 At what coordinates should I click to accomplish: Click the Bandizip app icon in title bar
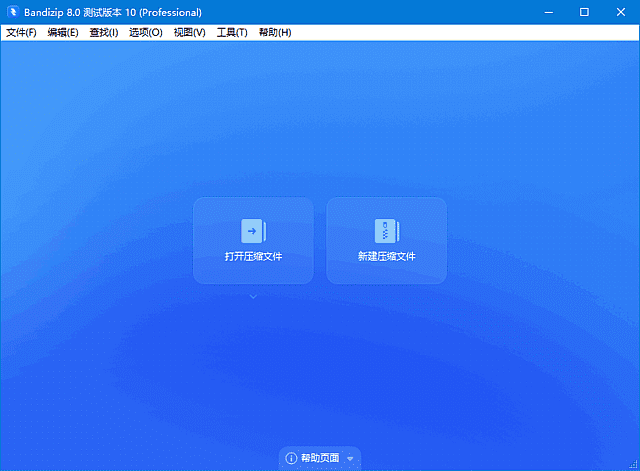12,12
